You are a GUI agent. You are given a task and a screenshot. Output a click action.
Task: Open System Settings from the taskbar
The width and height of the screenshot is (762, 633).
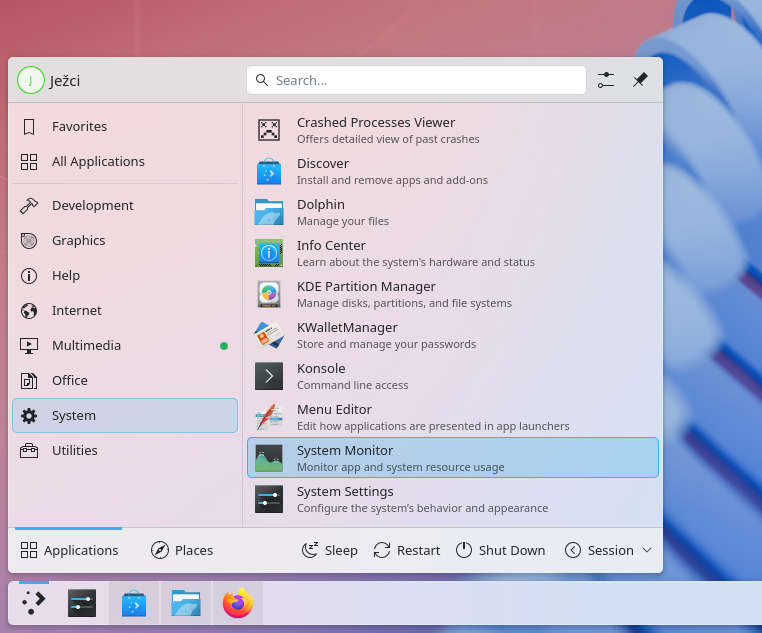(82, 603)
